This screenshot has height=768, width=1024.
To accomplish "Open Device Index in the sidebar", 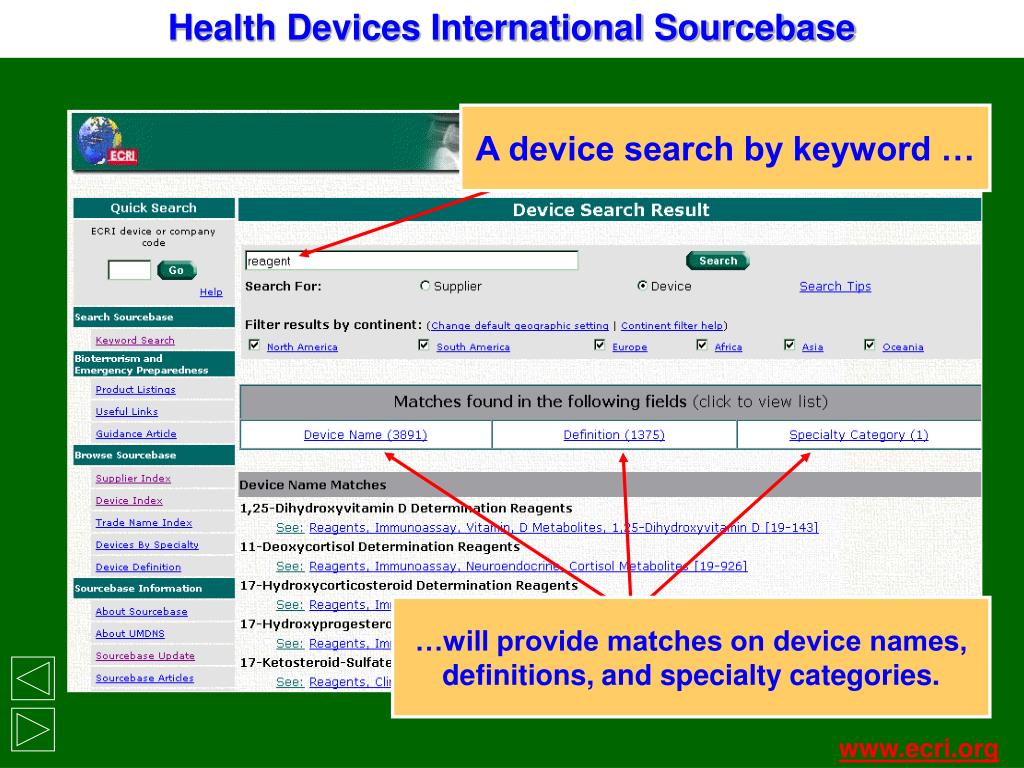I will [x=129, y=501].
